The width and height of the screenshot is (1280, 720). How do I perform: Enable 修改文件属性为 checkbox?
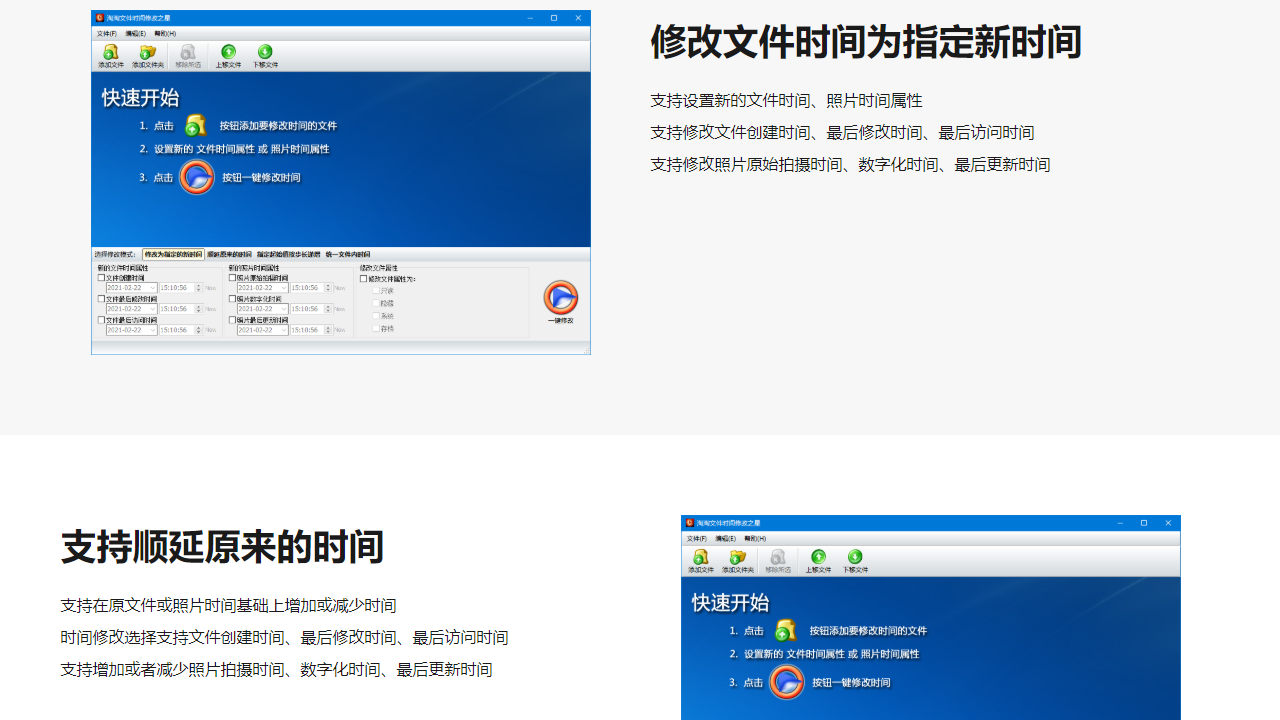click(x=363, y=280)
